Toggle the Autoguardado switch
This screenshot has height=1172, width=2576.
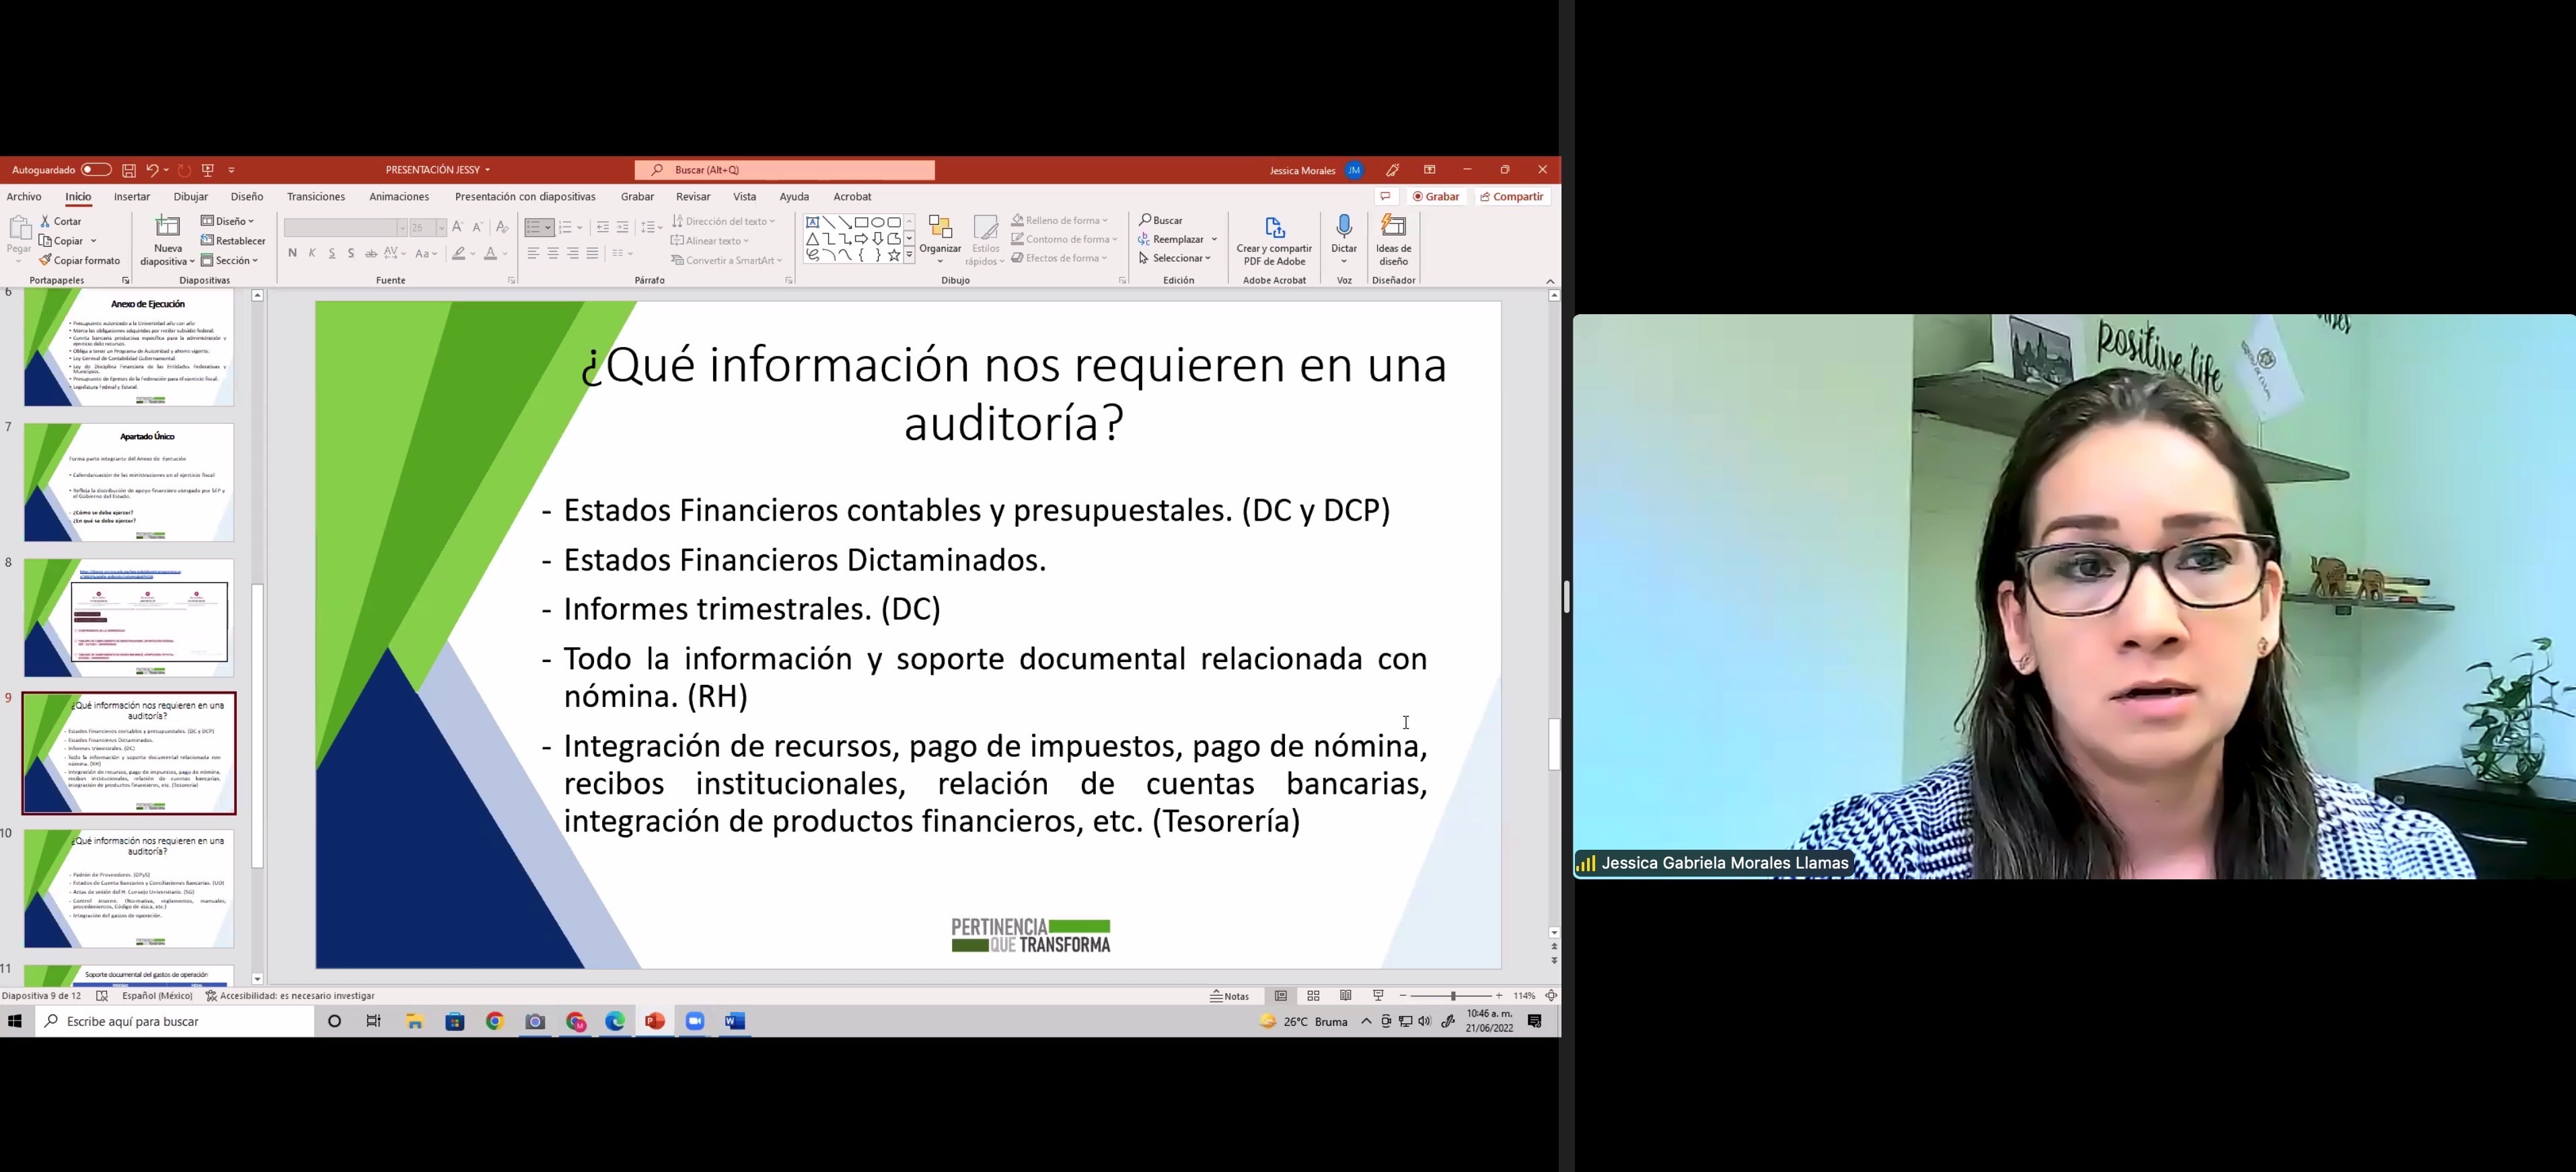click(96, 170)
